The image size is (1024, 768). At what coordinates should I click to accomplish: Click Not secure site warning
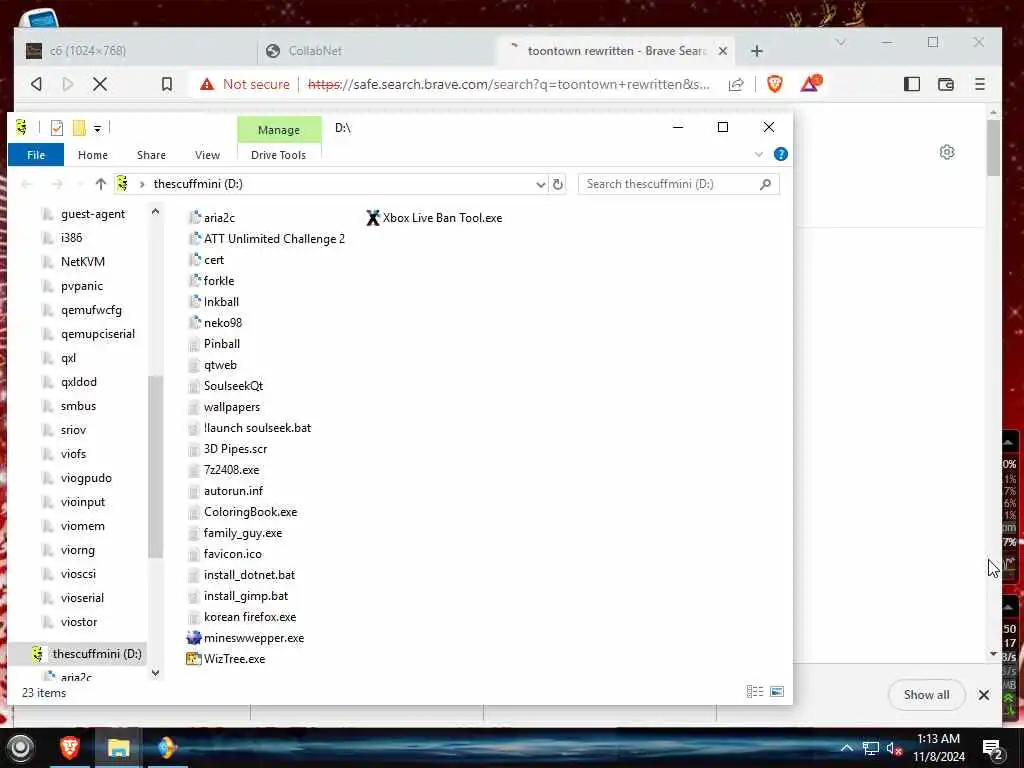[246, 84]
